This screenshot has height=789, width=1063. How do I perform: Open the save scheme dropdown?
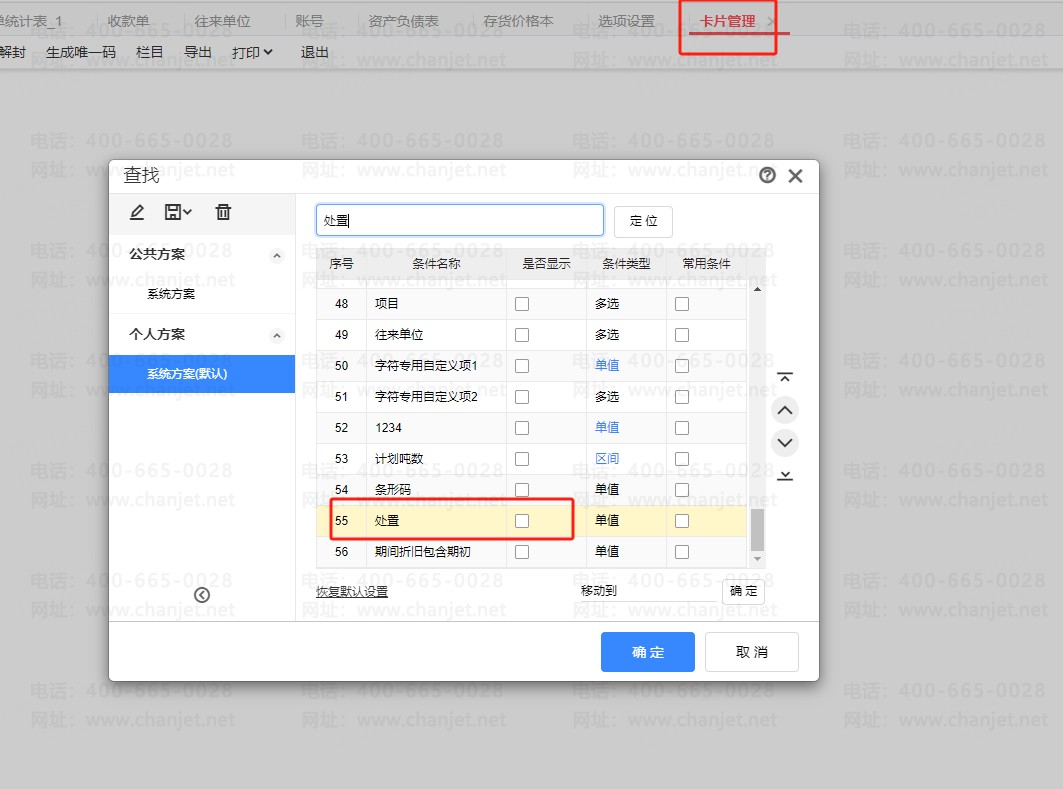[x=178, y=212]
